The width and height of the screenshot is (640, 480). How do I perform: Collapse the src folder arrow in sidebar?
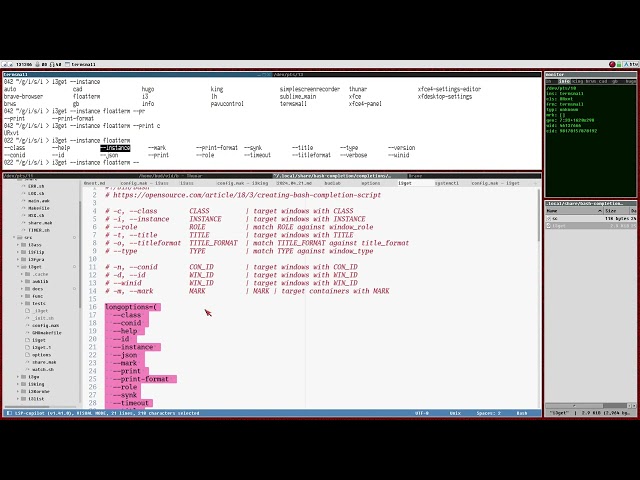click(x=15, y=237)
